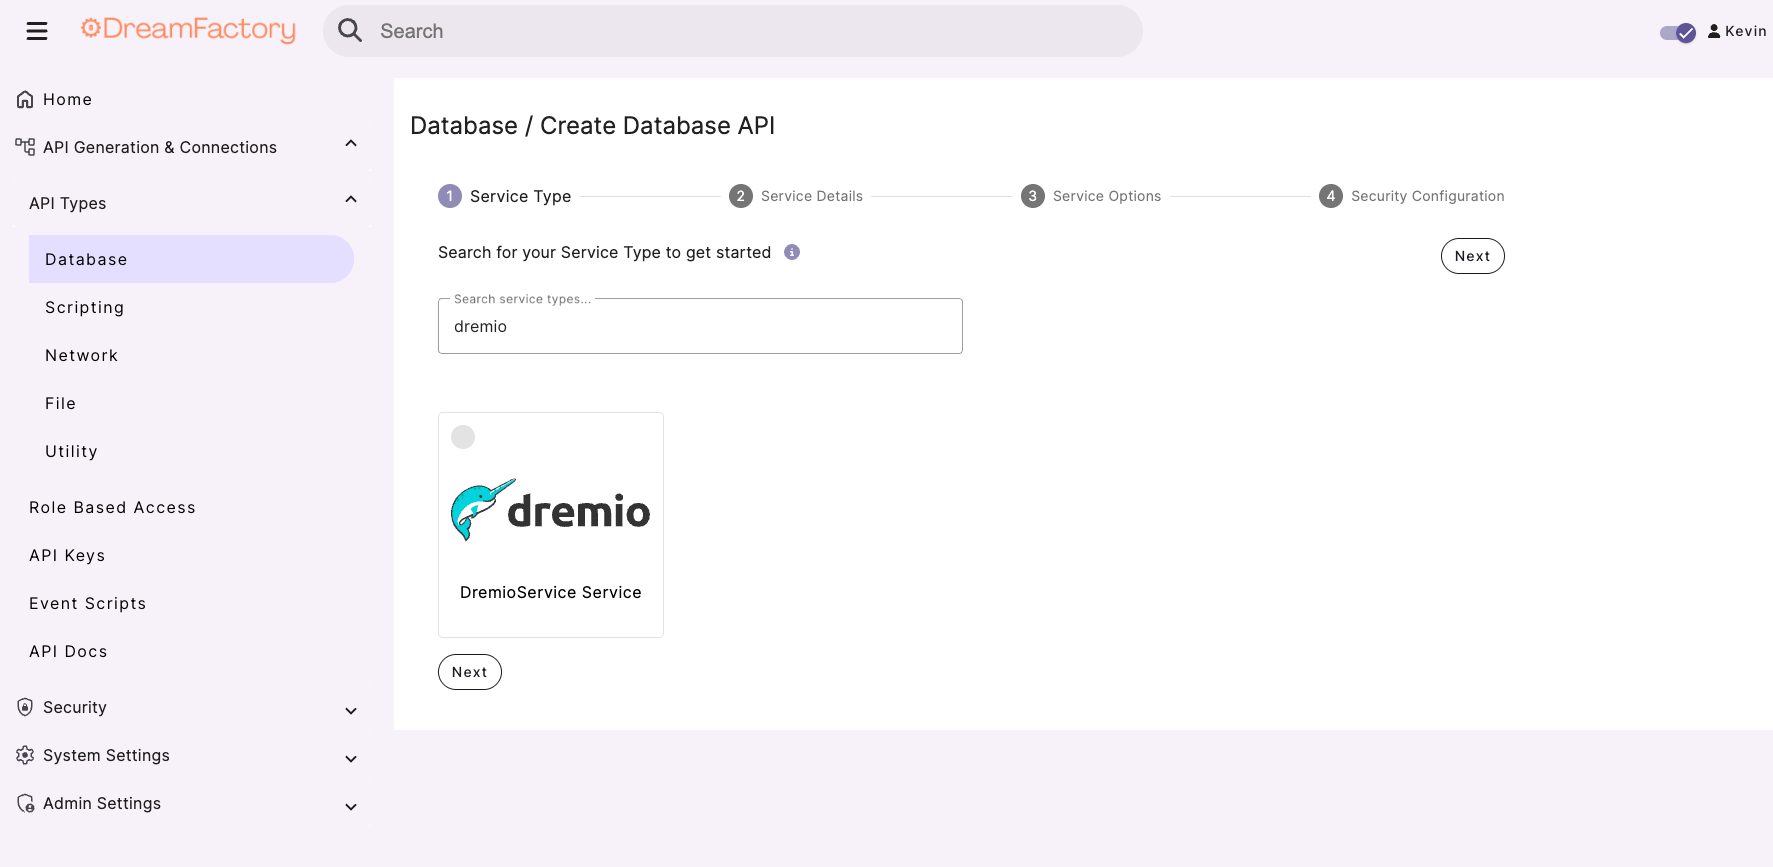Click the top-right Next button
The image size is (1773, 867).
[1473, 256]
